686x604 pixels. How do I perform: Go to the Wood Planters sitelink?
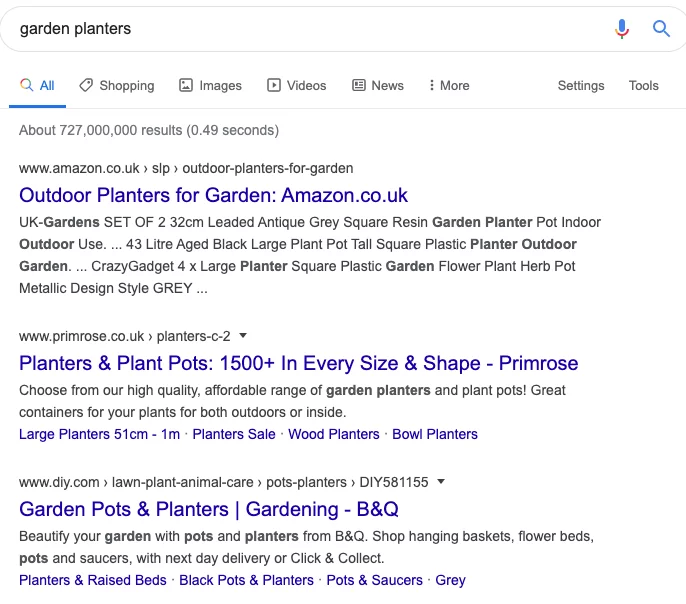pyautogui.click(x=332, y=434)
